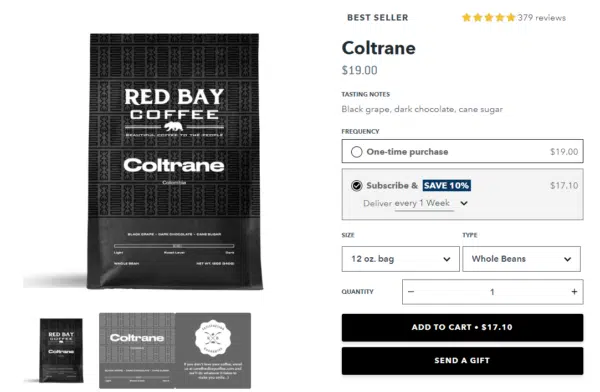This screenshot has width=600, height=392.
Task: Open the Size 12 oz. bag dropdown
Action: tap(400, 259)
